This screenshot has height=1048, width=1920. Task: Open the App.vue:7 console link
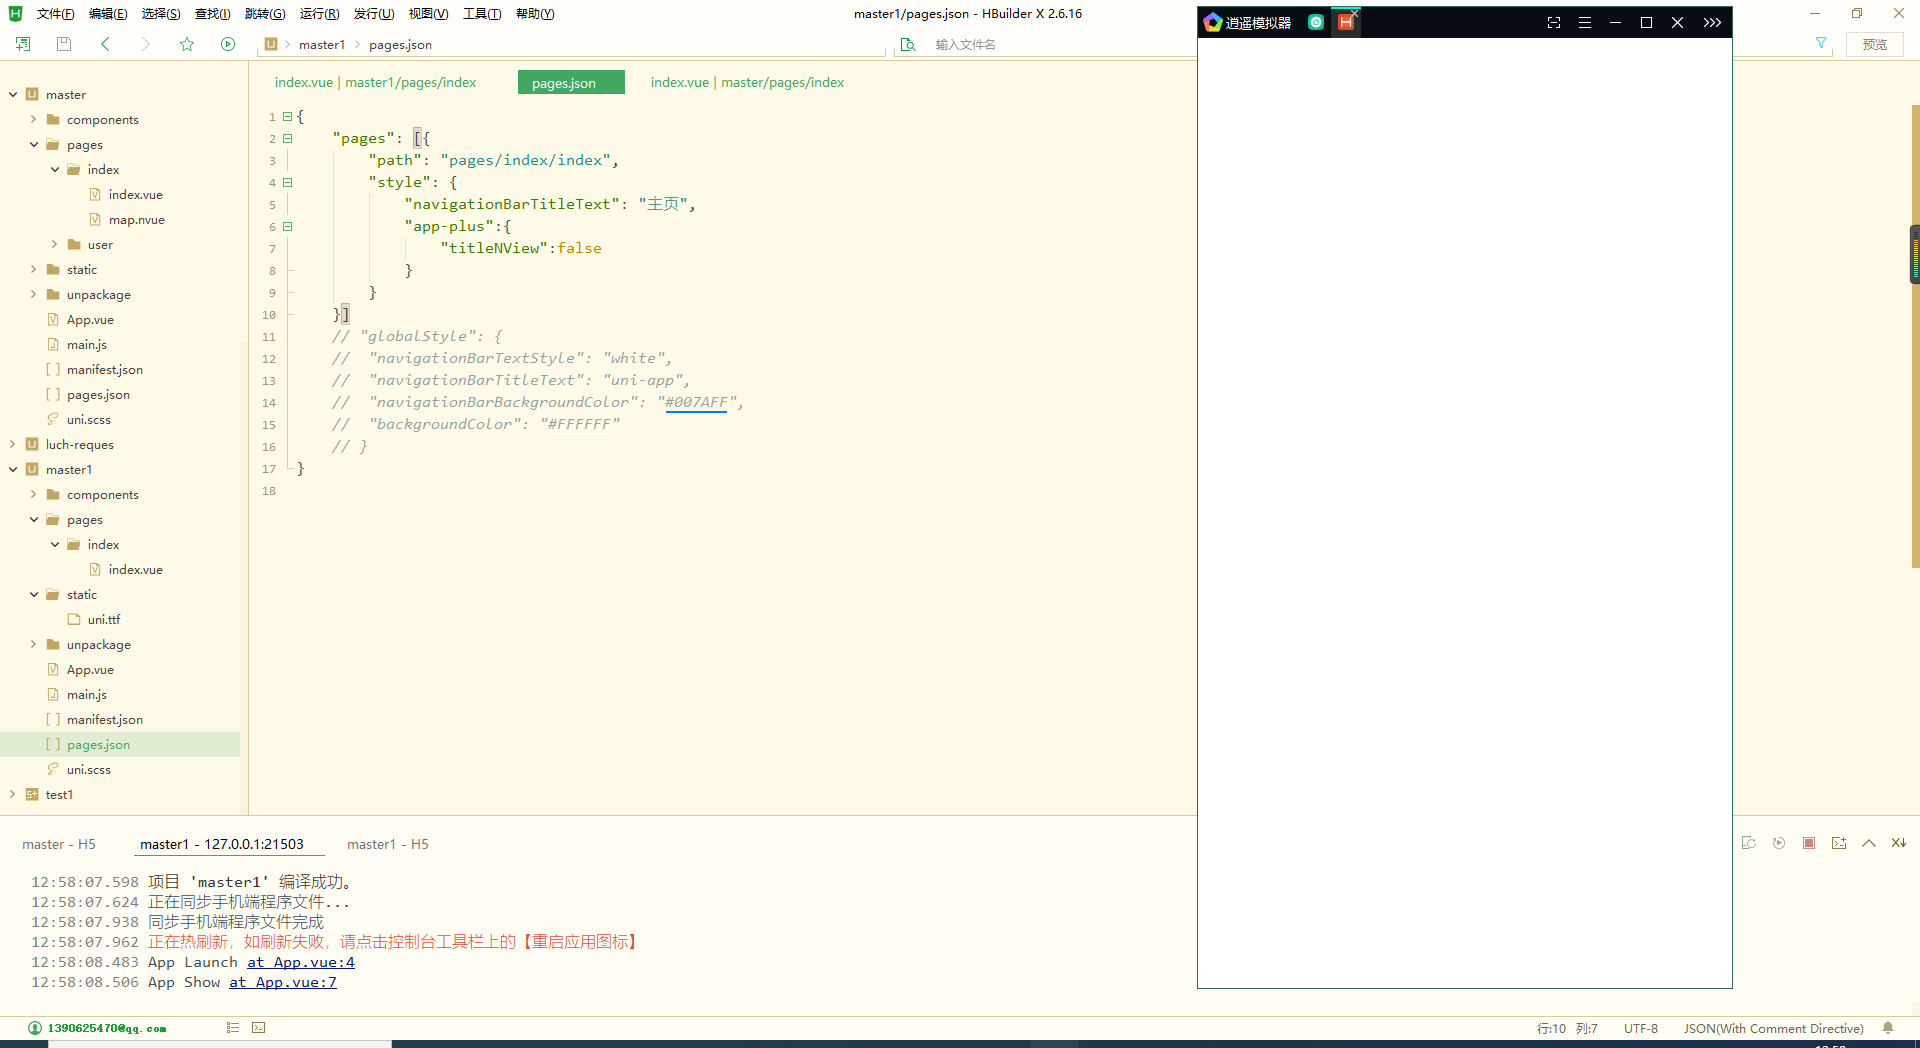coord(283,982)
